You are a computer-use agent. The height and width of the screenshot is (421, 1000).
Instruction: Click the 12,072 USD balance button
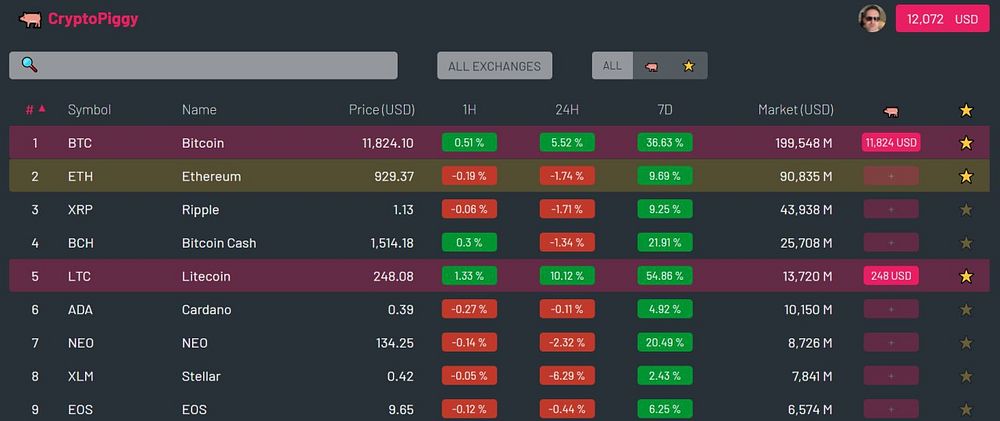[x=940, y=19]
